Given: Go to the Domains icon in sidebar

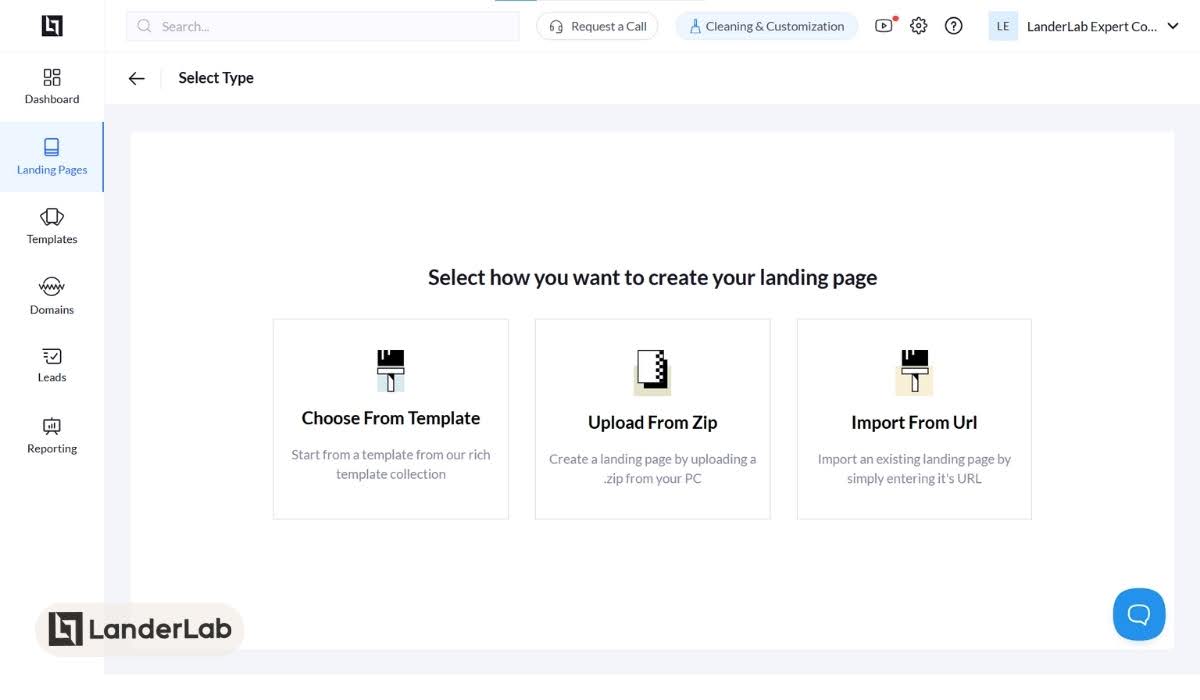Looking at the screenshot, I should point(52,287).
